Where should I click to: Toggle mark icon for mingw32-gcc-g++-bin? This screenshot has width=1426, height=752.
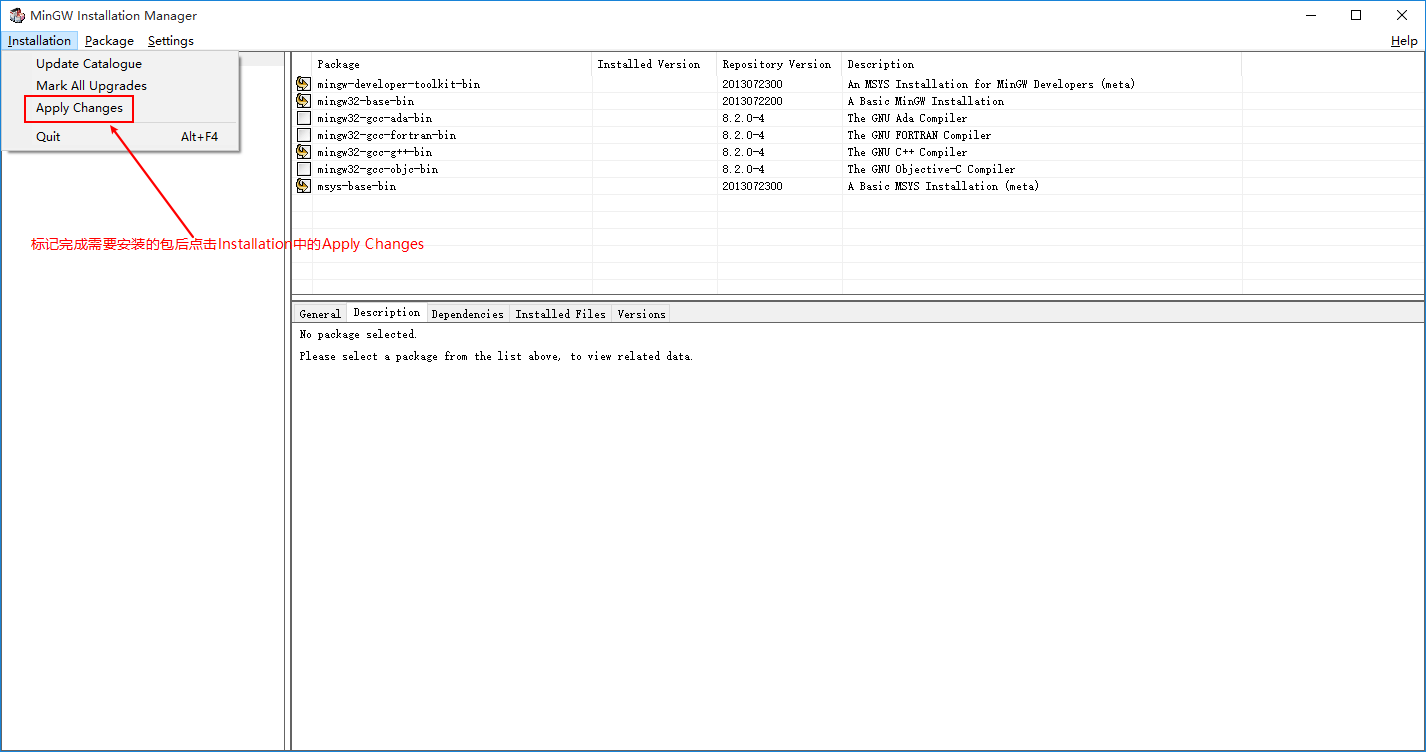click(304, 152)
